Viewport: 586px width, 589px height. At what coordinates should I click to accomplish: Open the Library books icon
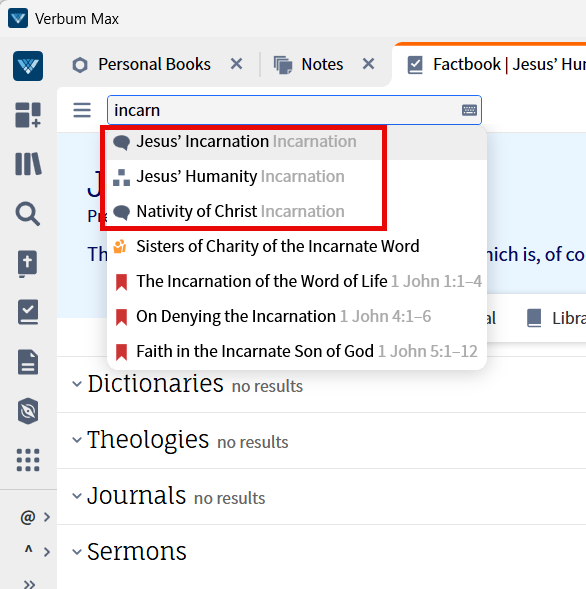28,164
